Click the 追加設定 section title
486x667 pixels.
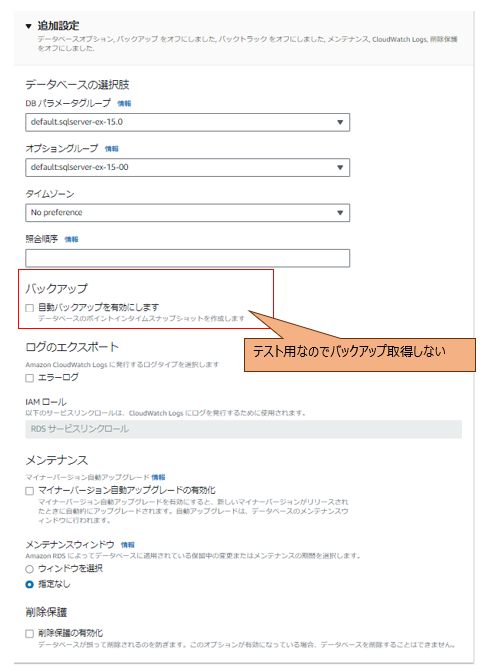[x=58, y=26]
